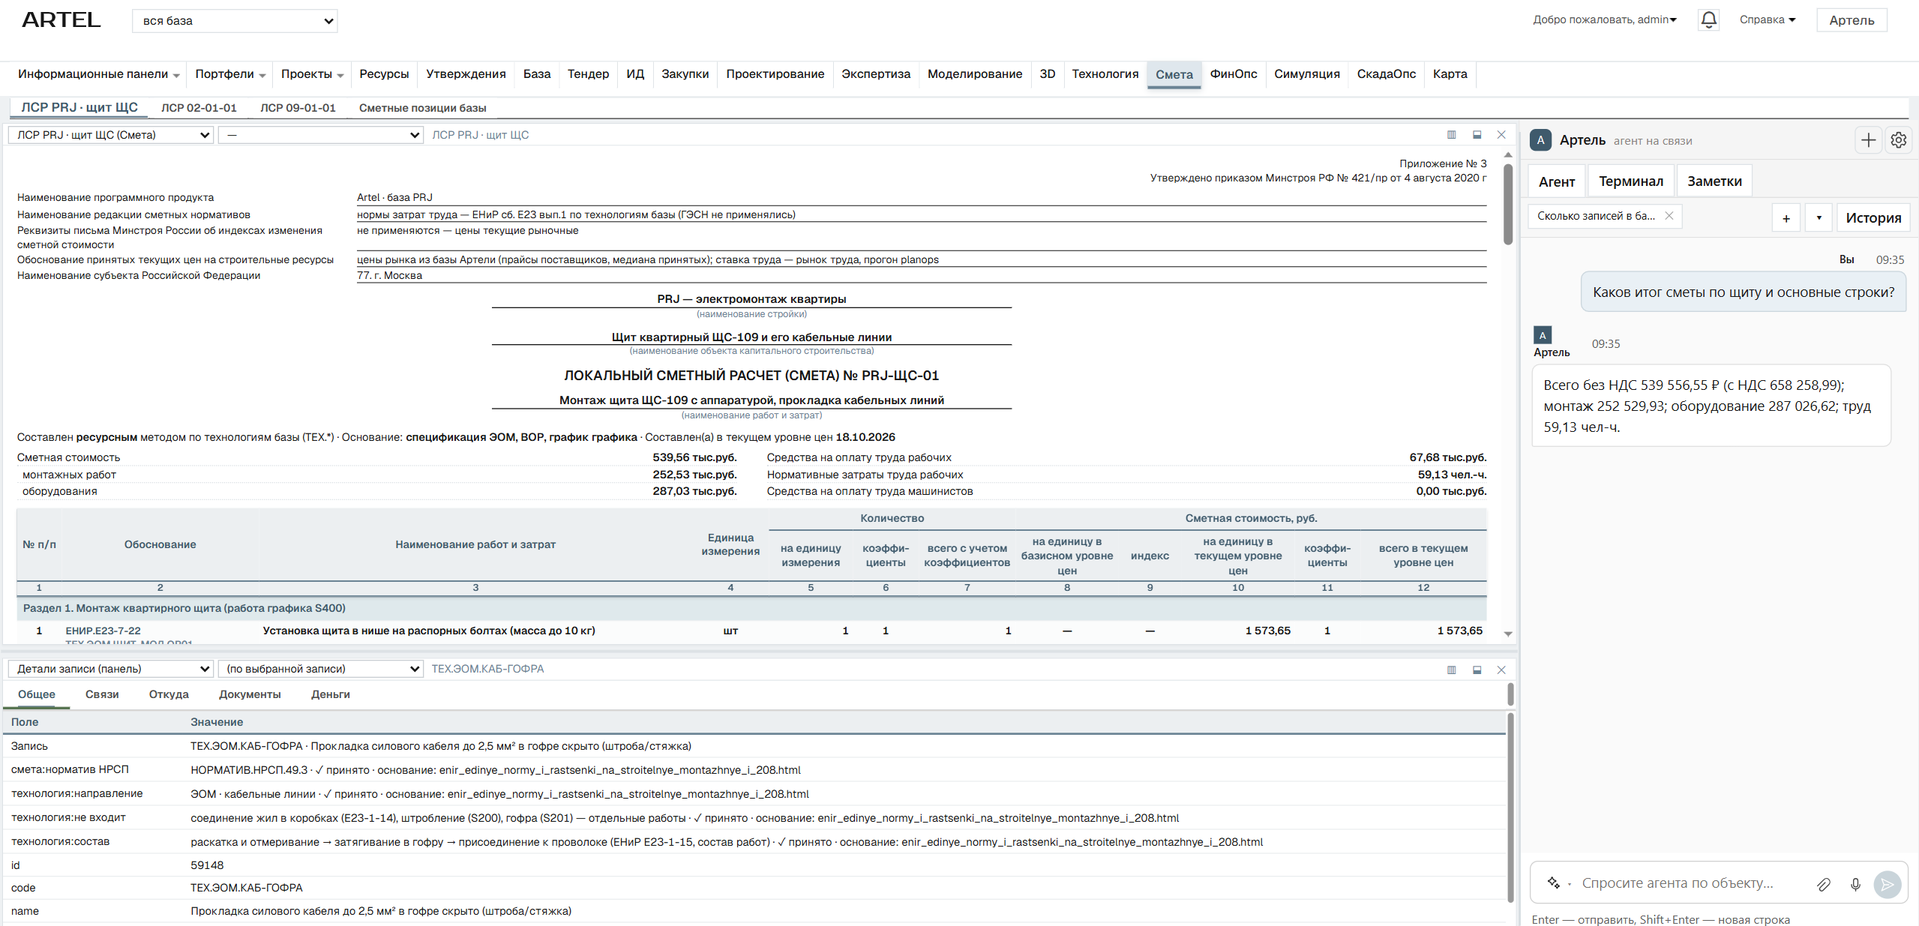
Task: Open the ФинОпс menu item
Action: (x=1233, y=74)
